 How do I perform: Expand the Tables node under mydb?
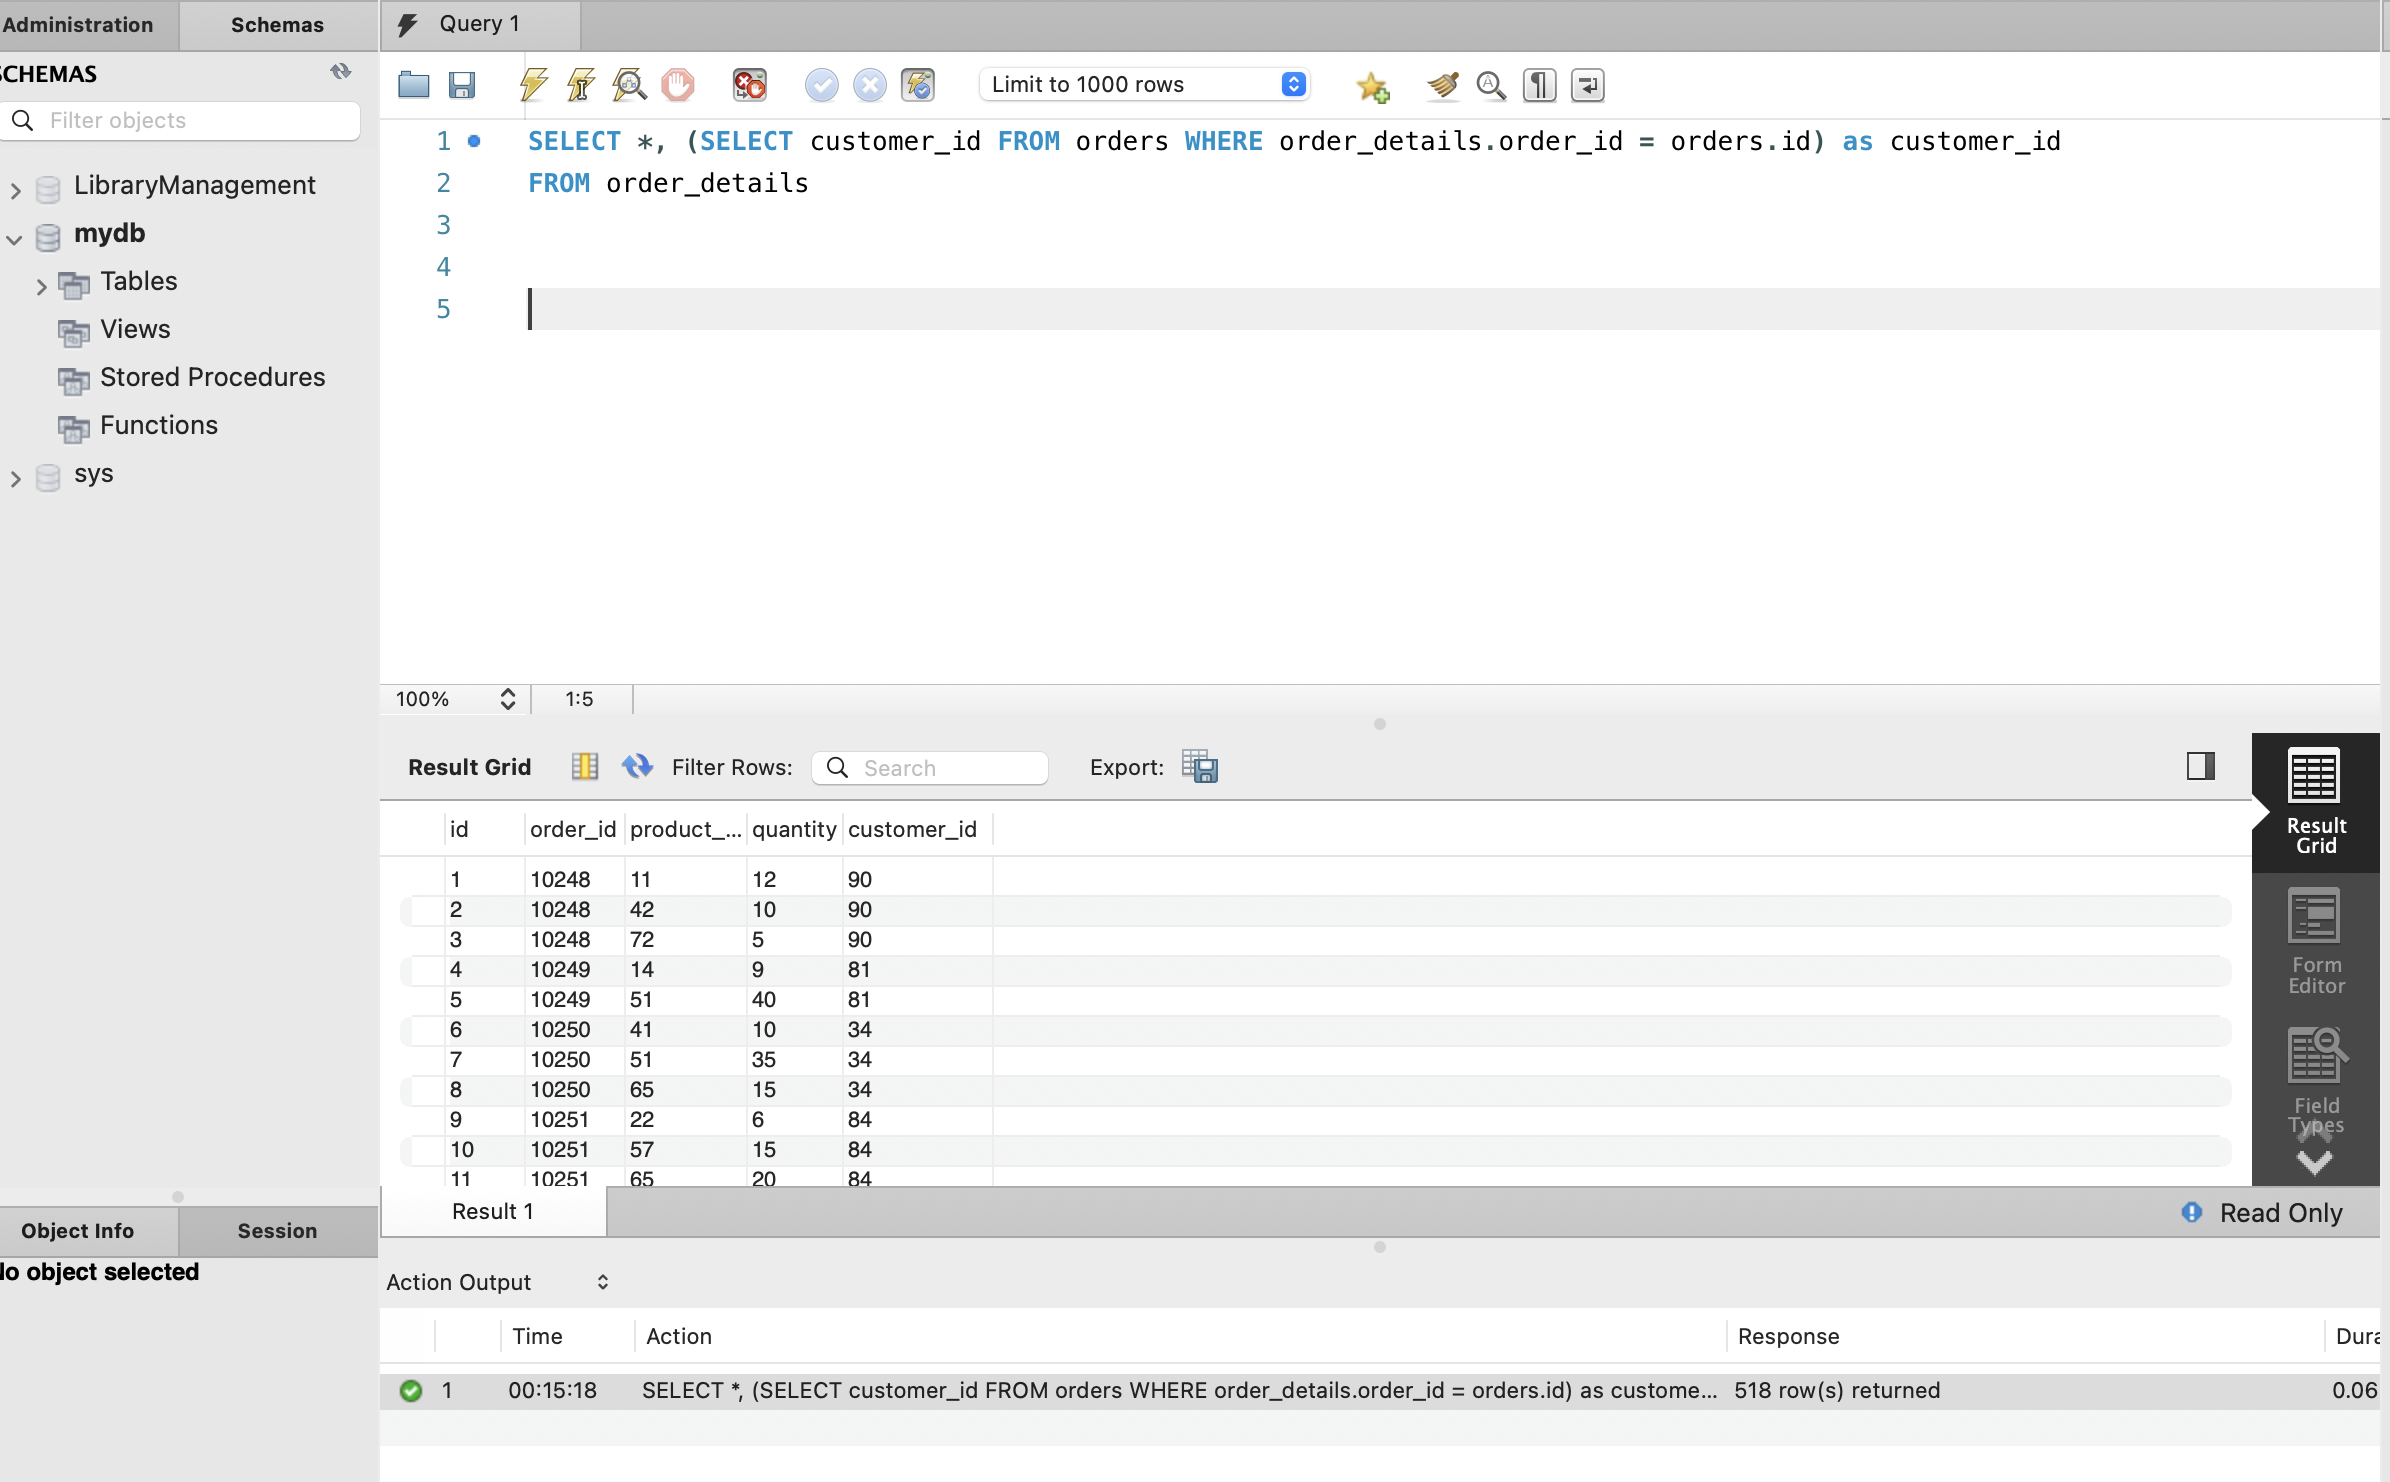click(41, 285)
